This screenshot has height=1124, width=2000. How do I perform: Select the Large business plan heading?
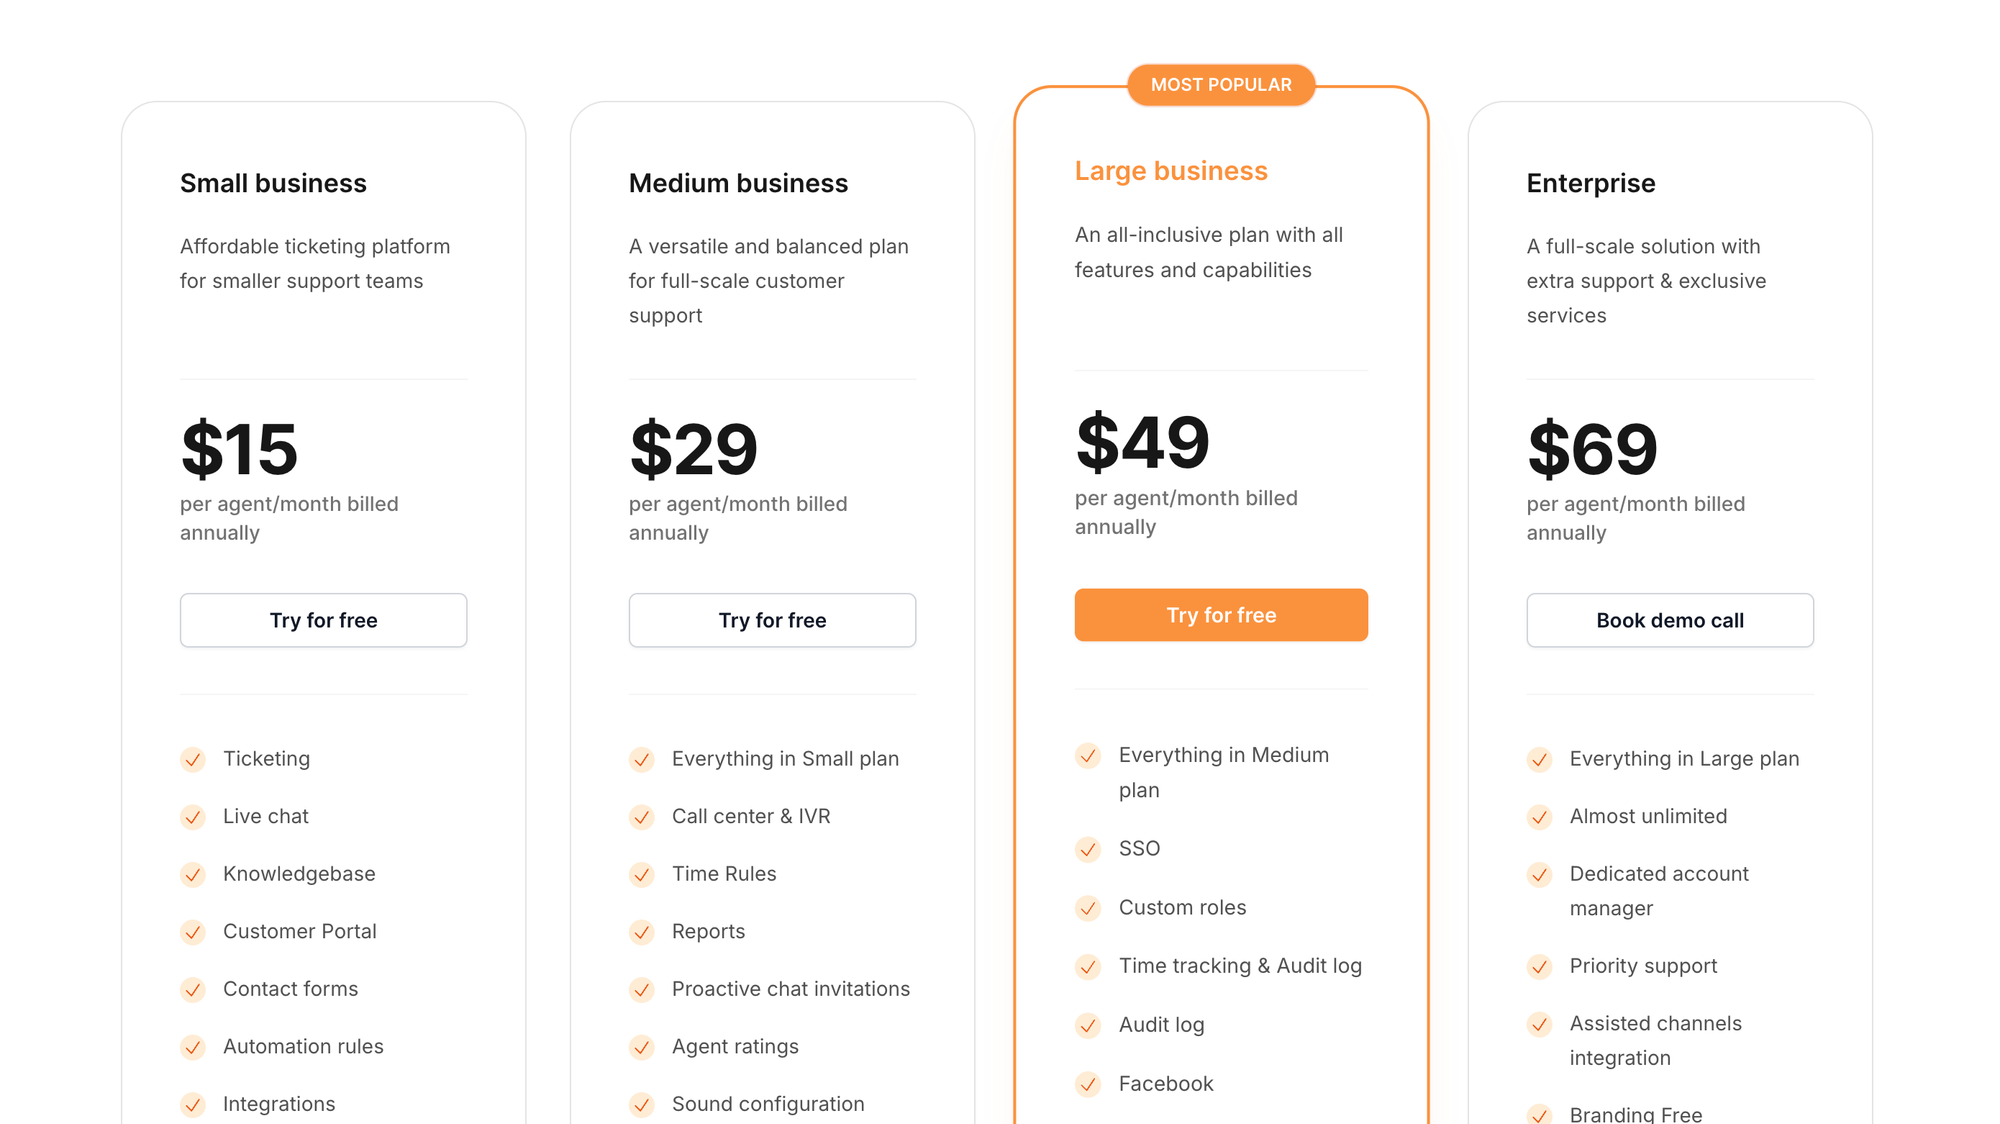coord(1171,170)
